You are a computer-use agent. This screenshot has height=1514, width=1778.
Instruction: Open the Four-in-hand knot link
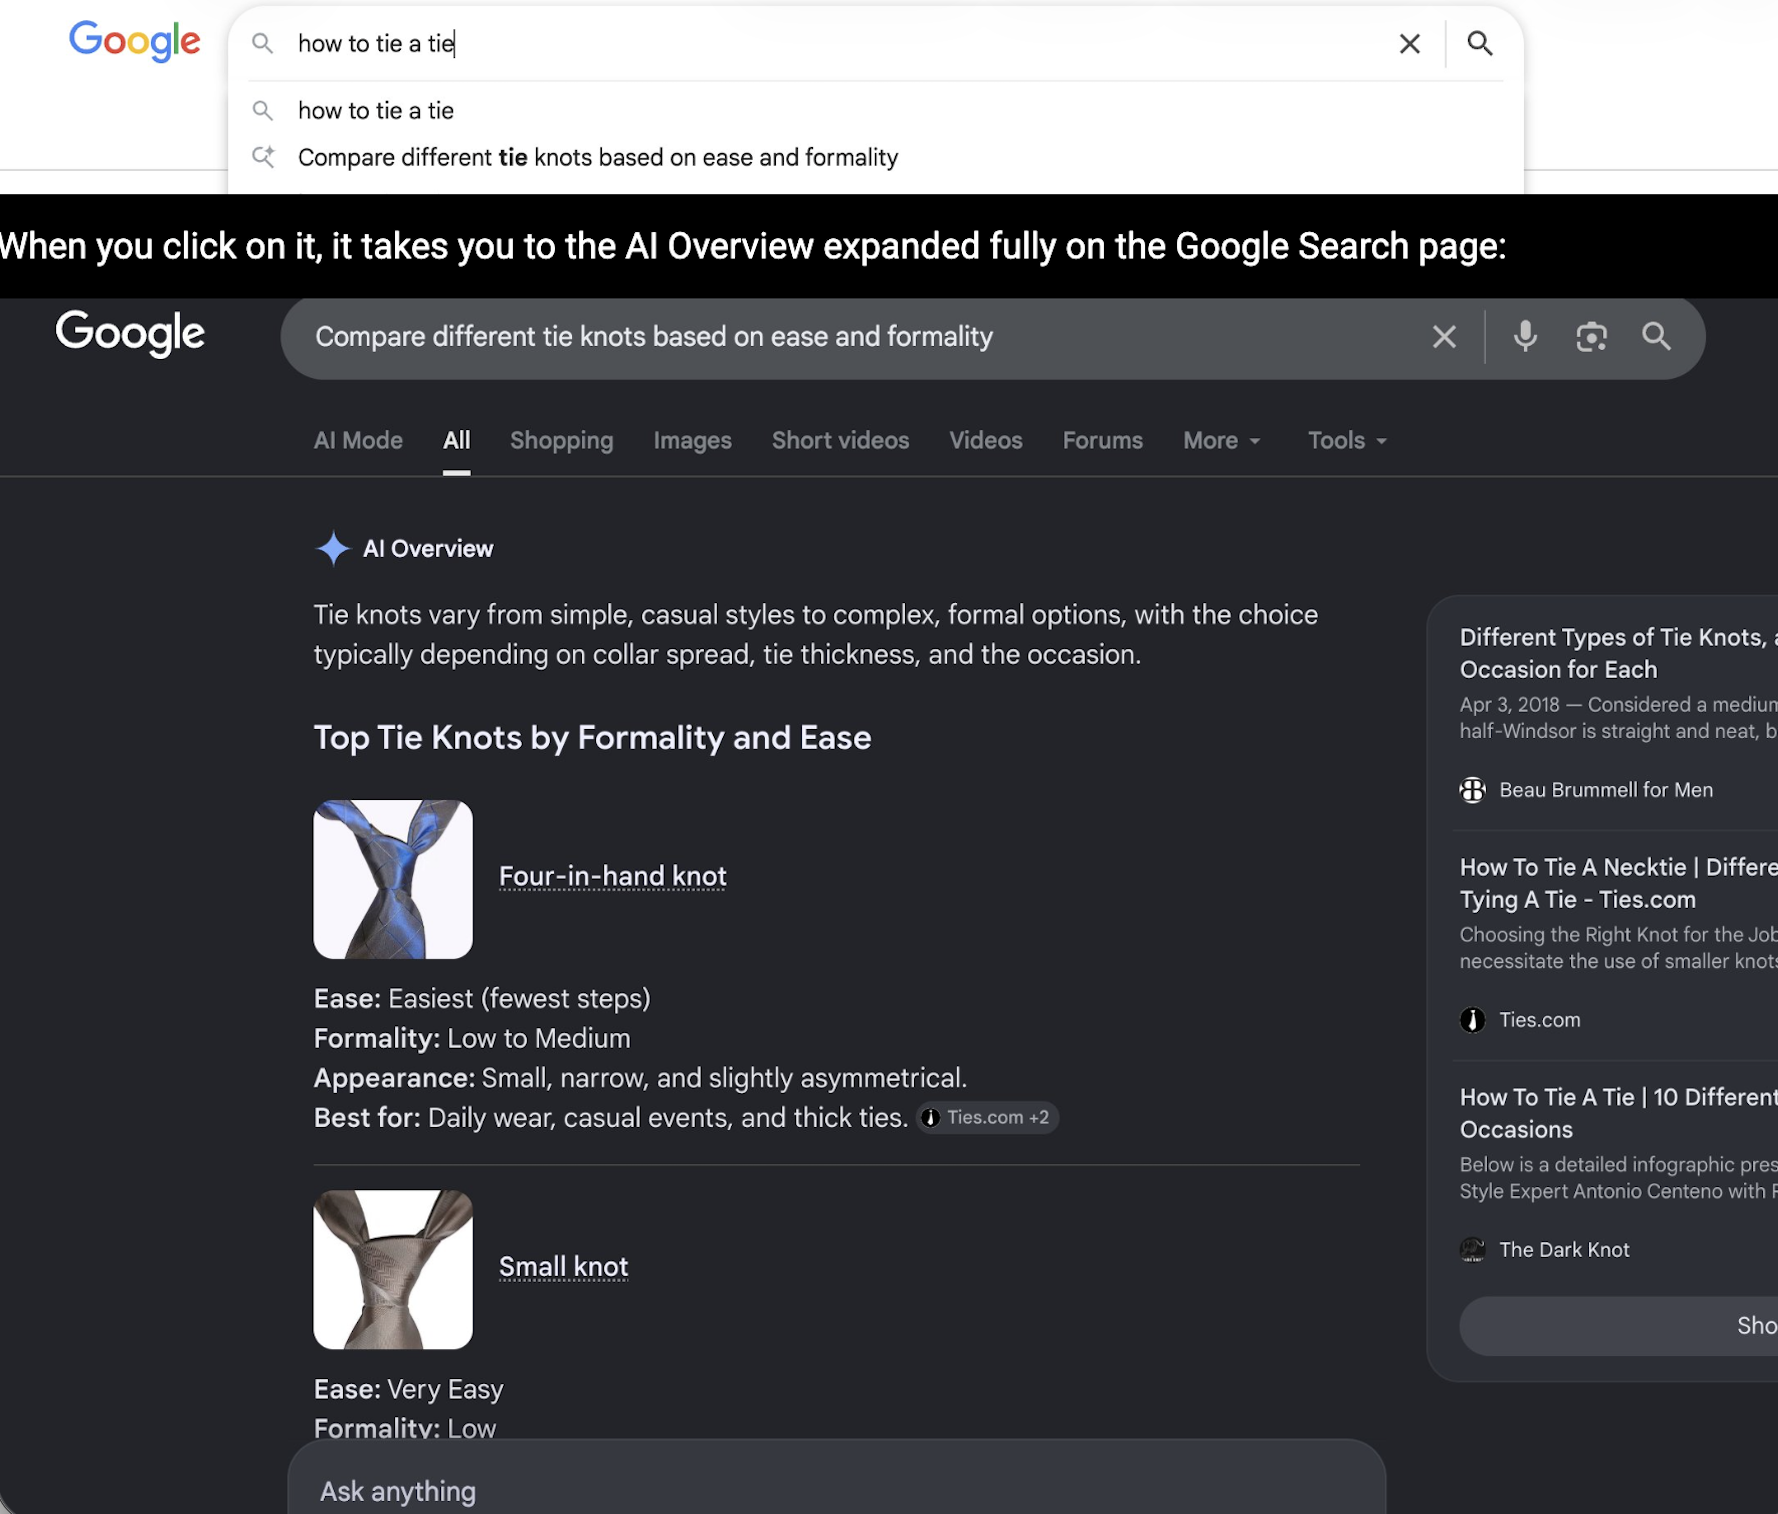613,877
